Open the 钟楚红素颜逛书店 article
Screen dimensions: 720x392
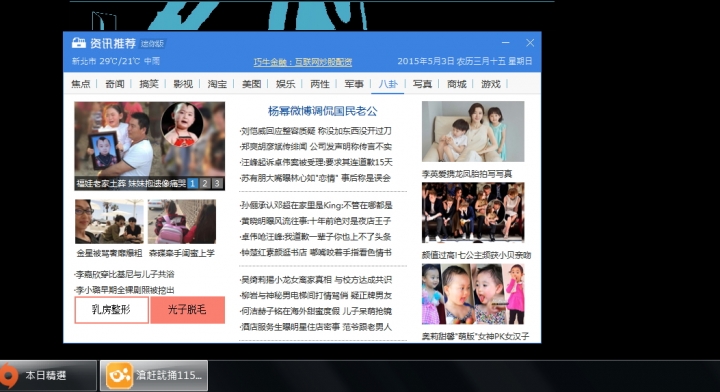click(x=315, y=252)
